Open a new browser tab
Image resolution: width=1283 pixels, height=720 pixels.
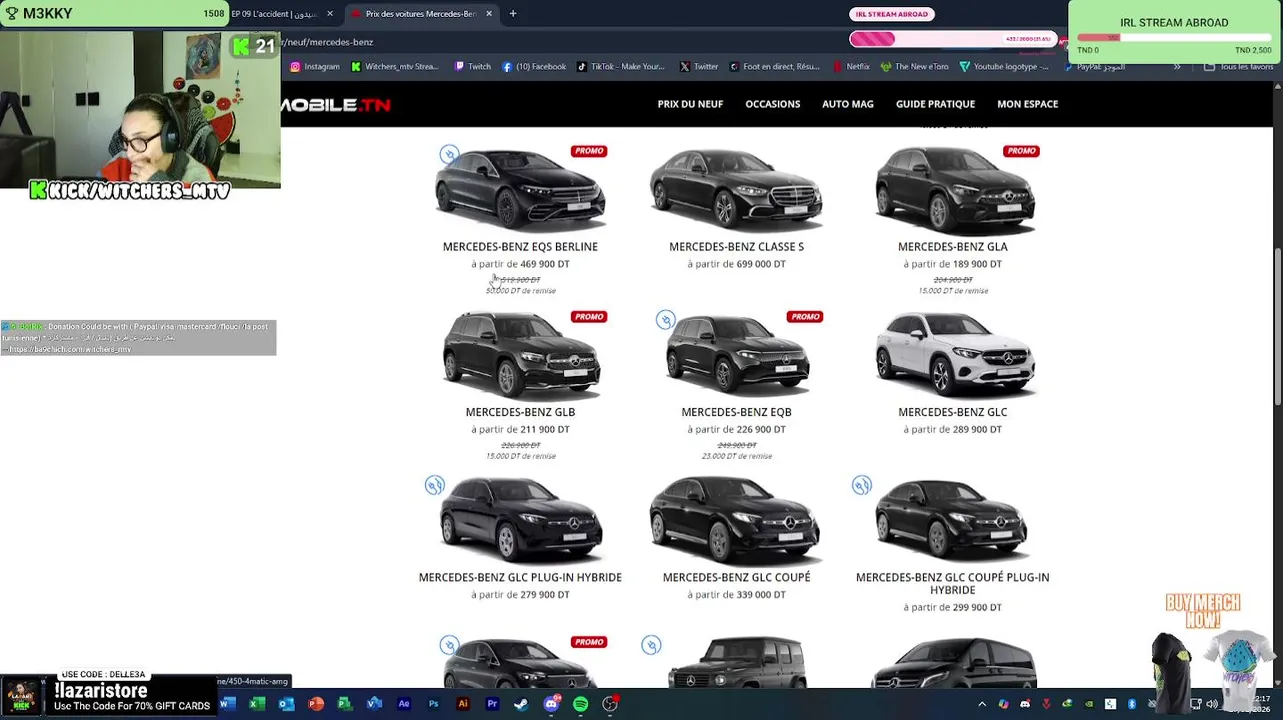513,14
